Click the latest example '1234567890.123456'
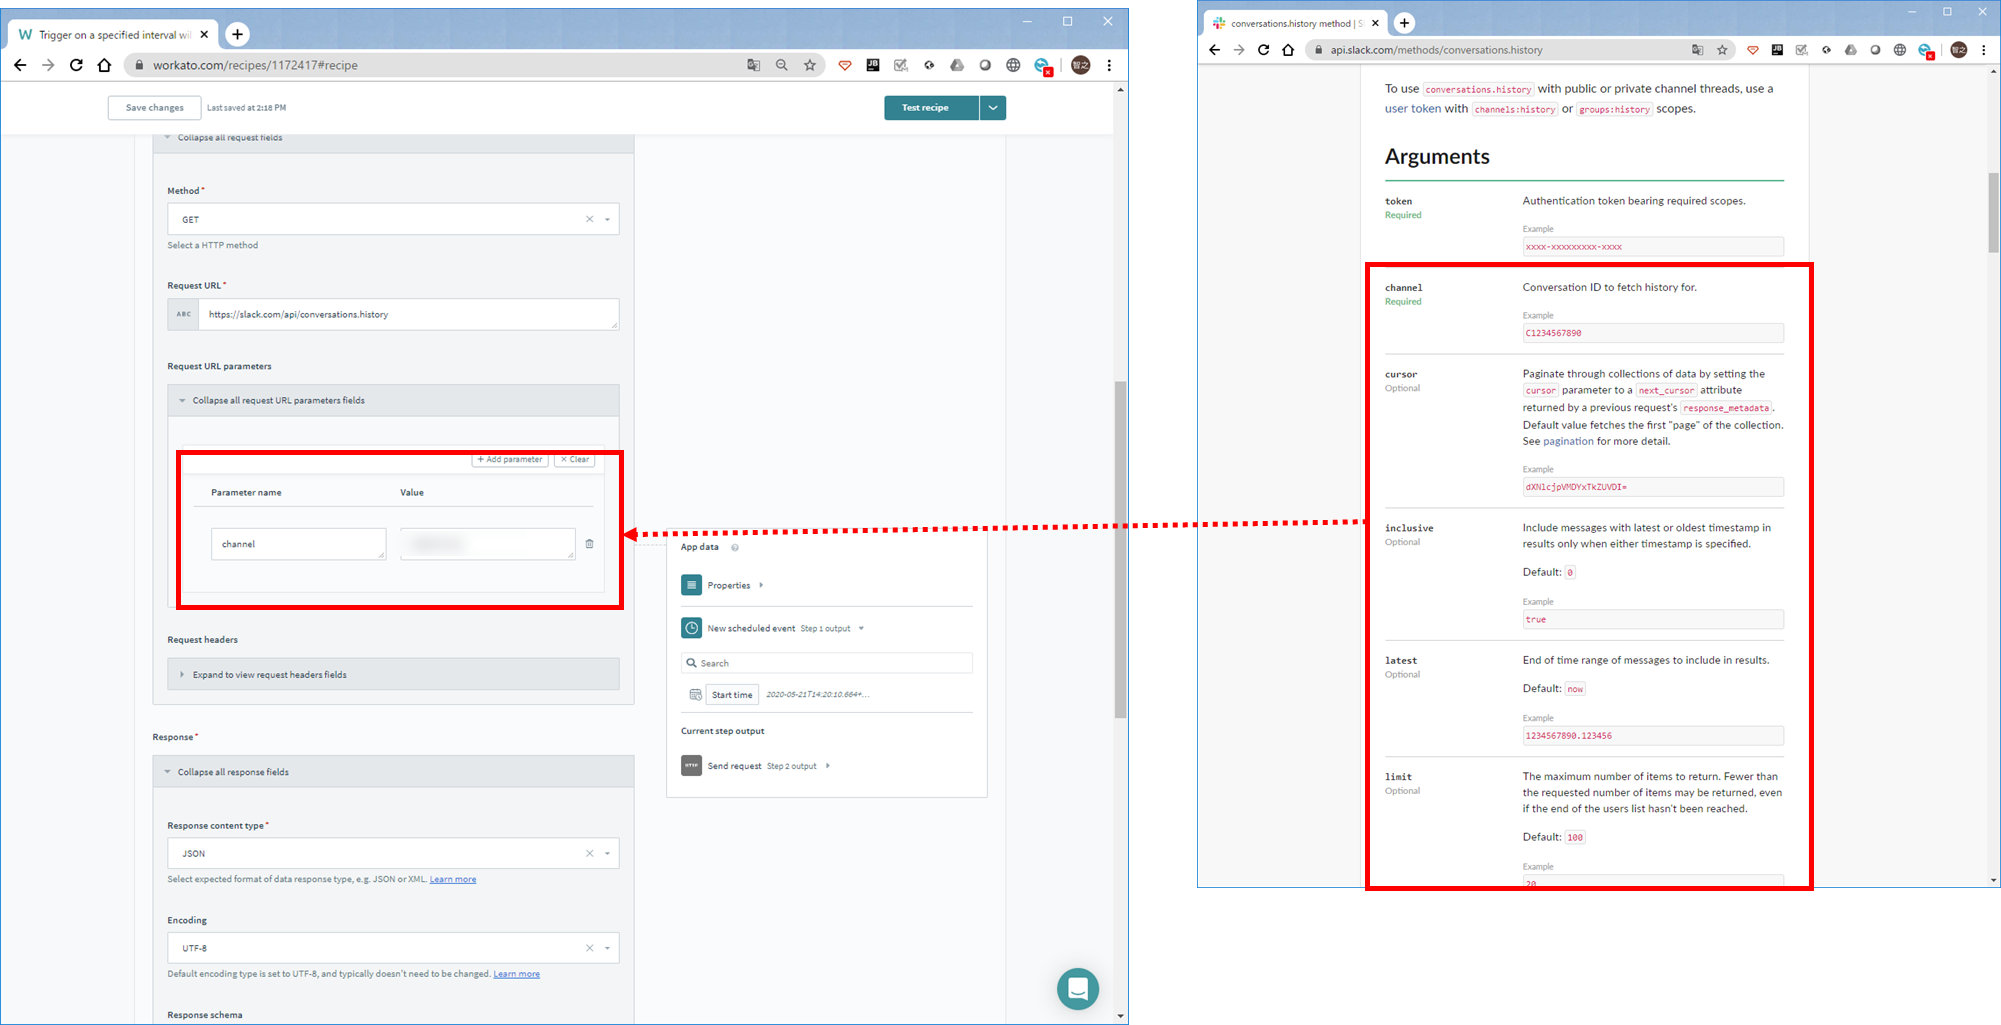Image resolution: width=2001 pixels, height=1025 pixels. tap(1653, 736)
